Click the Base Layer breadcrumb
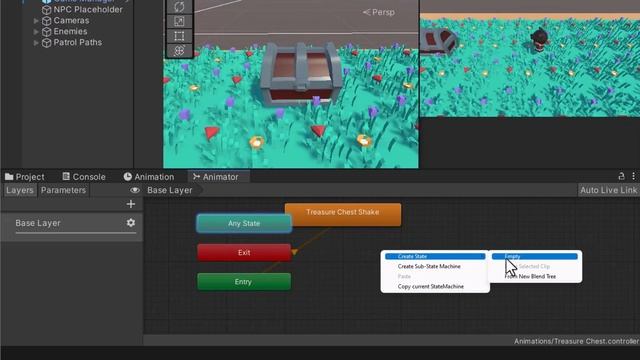The width and height of the screenshot is (640, 360). 170,190
